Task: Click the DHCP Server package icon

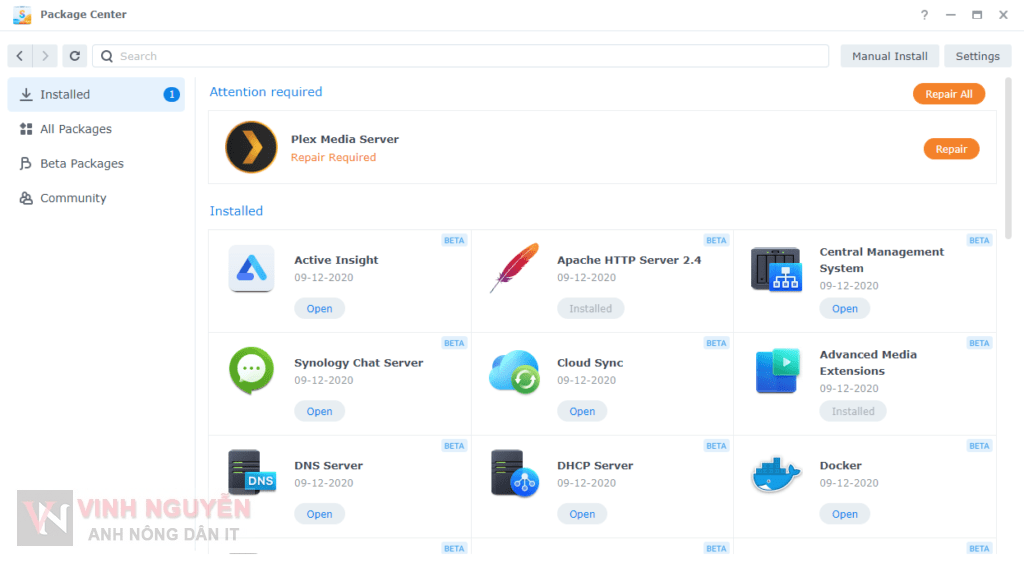Action: coord(514,474)
